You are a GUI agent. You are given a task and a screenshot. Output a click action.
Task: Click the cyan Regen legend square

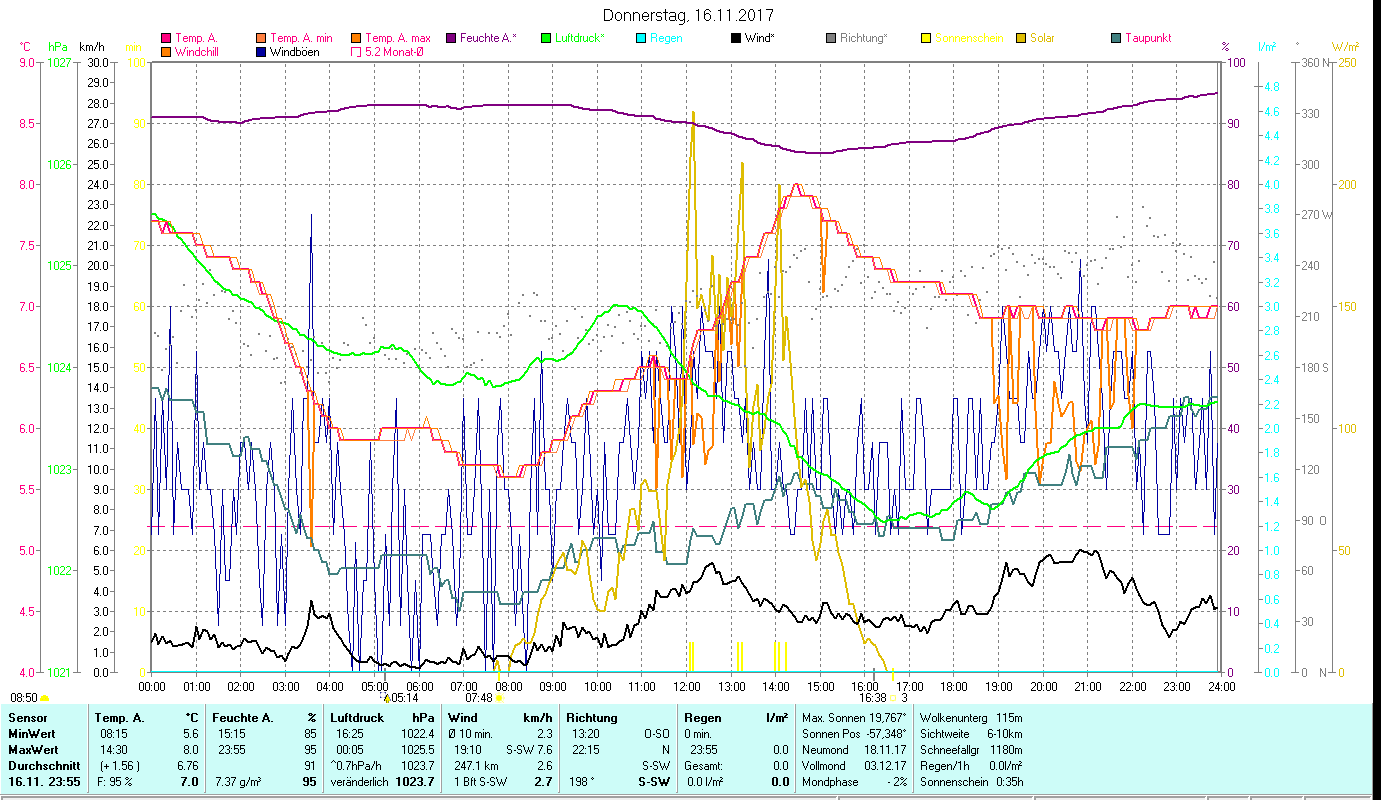pyautogui.click(x=641, y=39)
